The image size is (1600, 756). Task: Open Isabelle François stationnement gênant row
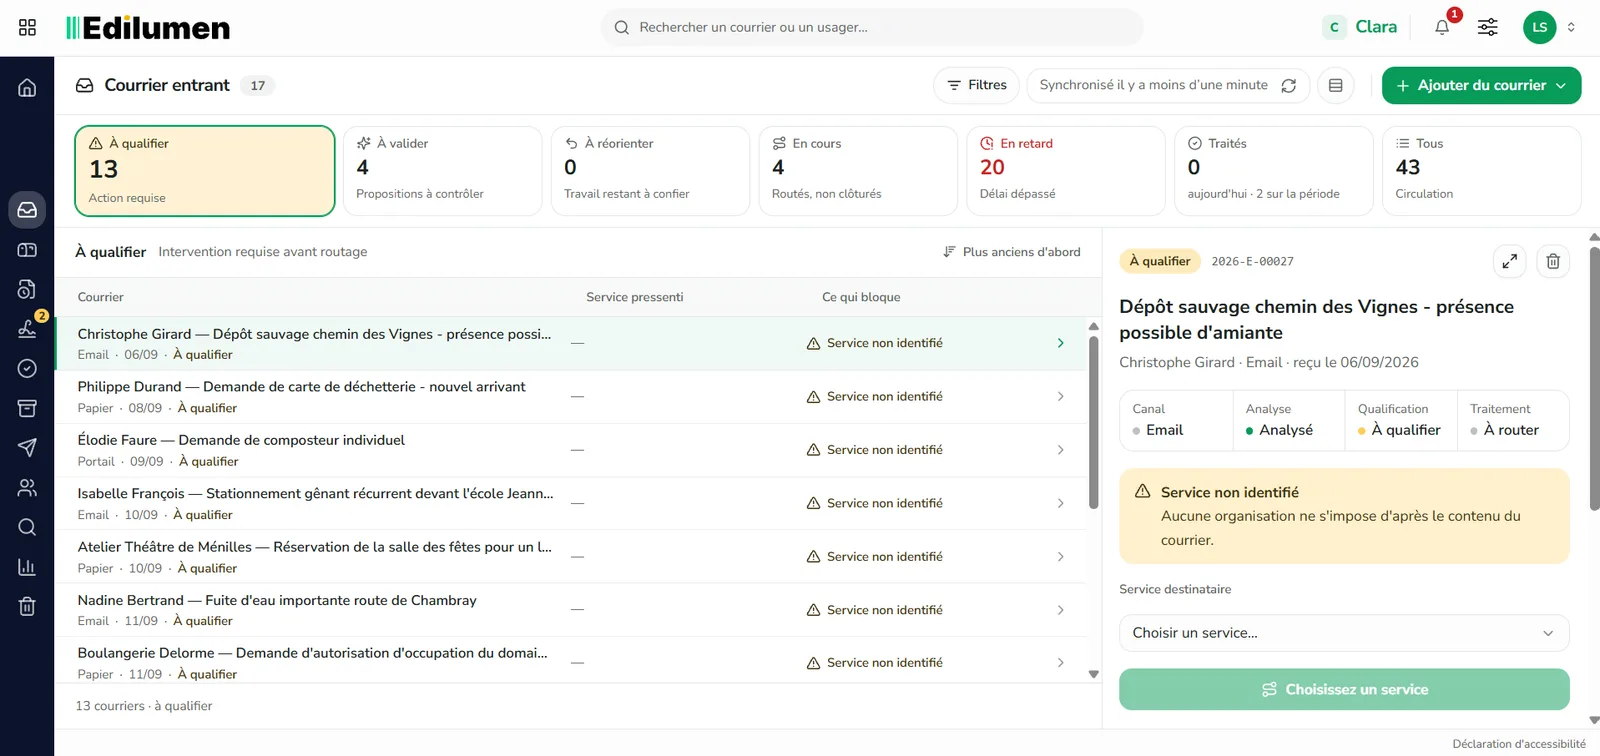[x=570, y=504]
